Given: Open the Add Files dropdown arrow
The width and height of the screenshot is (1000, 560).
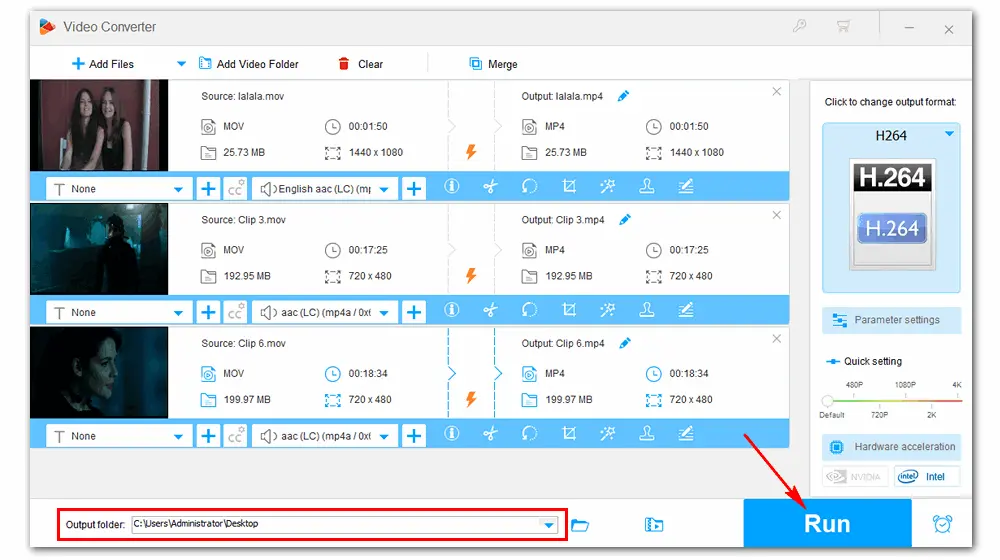Looking at the screenshot, I should click(181, 64).
